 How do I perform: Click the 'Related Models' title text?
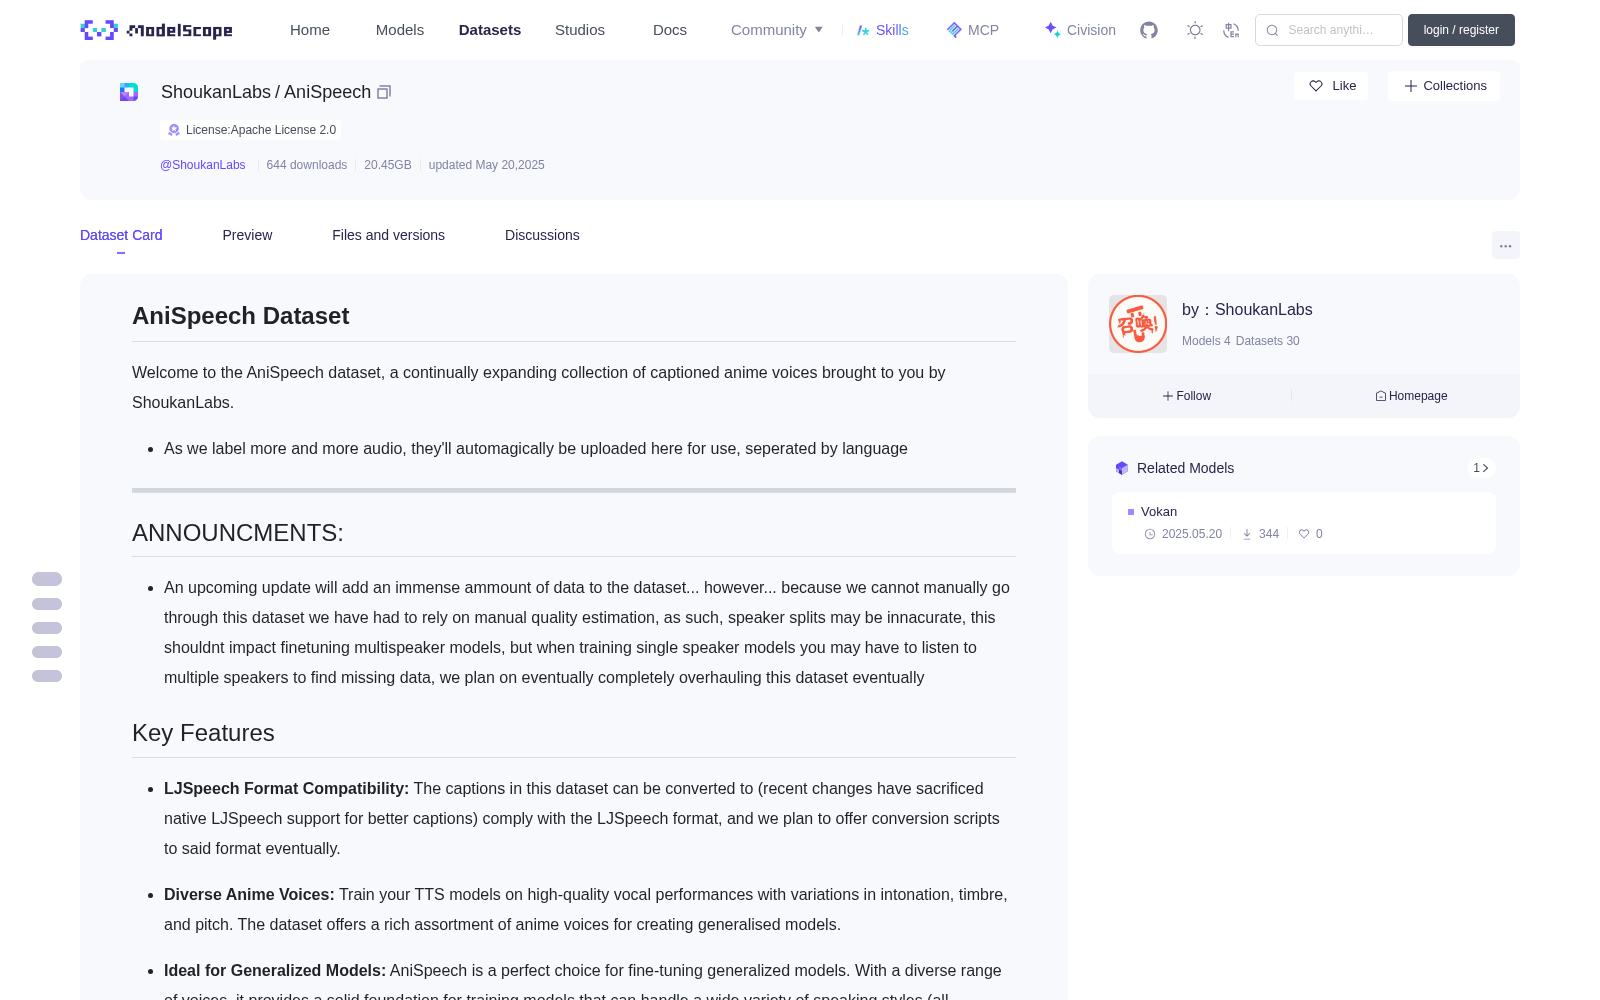pyautogui.click(x=1186, y=468)
